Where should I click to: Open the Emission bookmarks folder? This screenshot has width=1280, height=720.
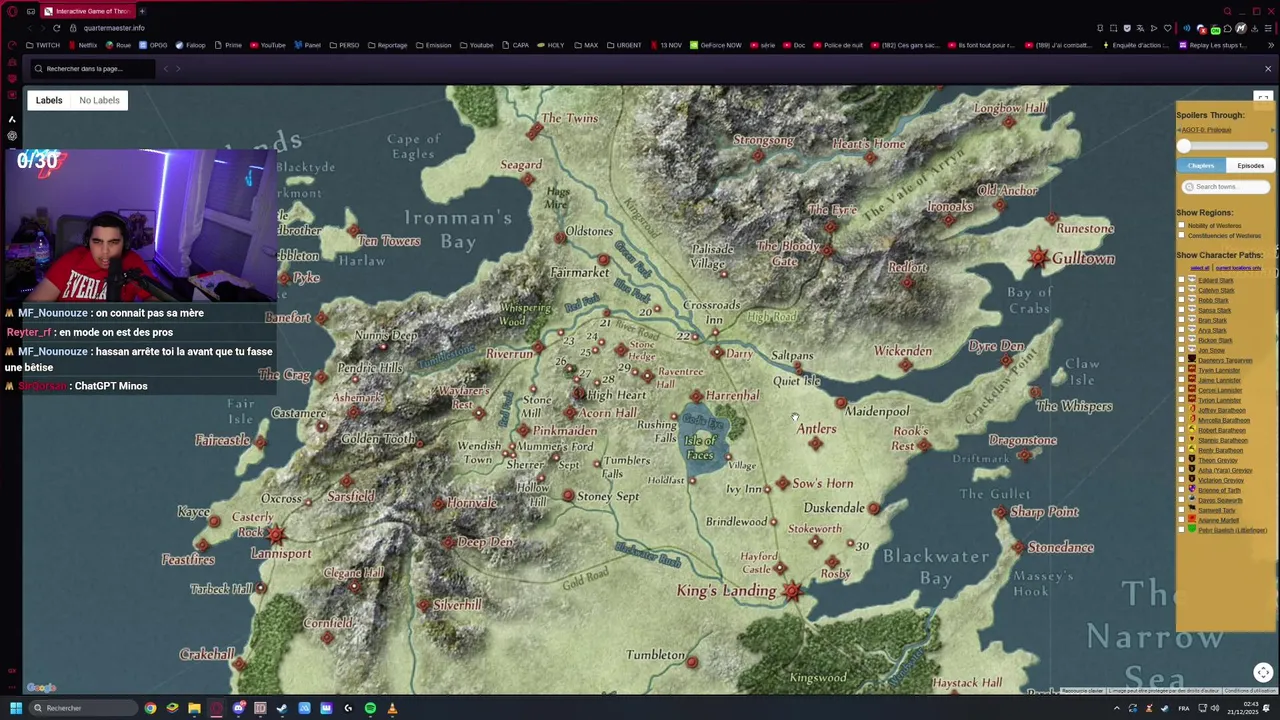click(x=433, y=45)
